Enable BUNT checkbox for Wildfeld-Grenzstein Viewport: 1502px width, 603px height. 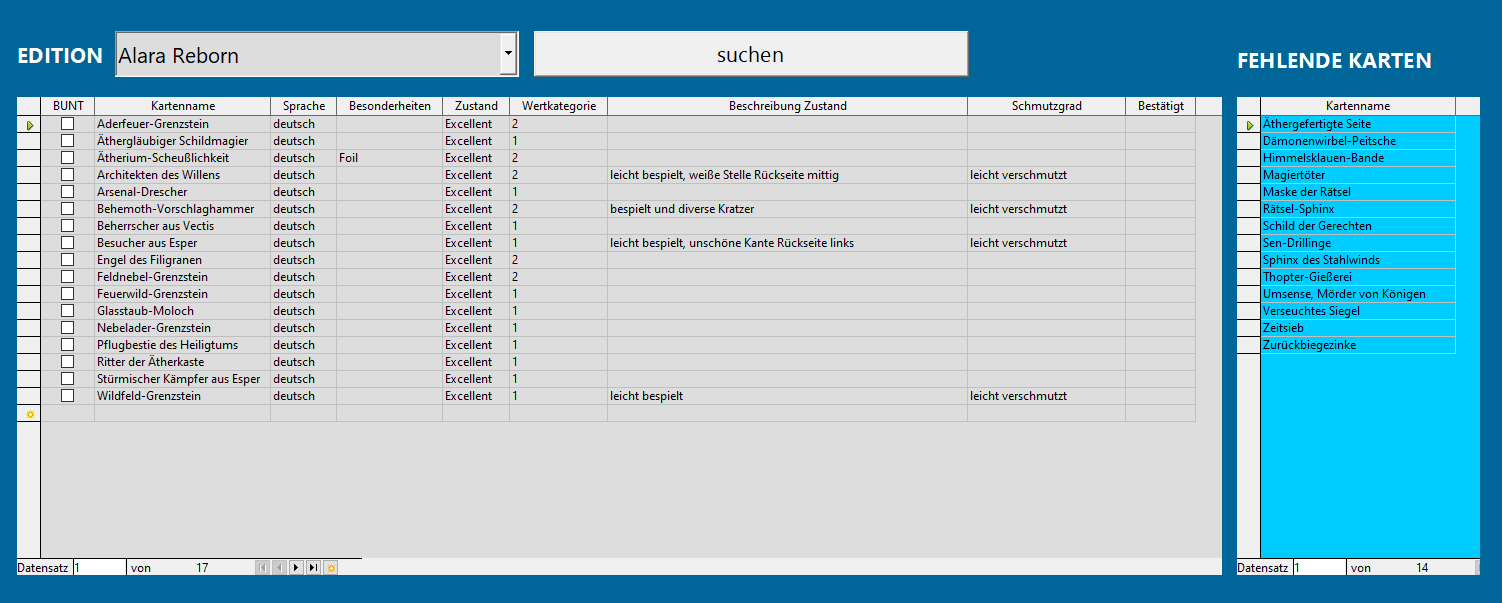click(68, 396)
